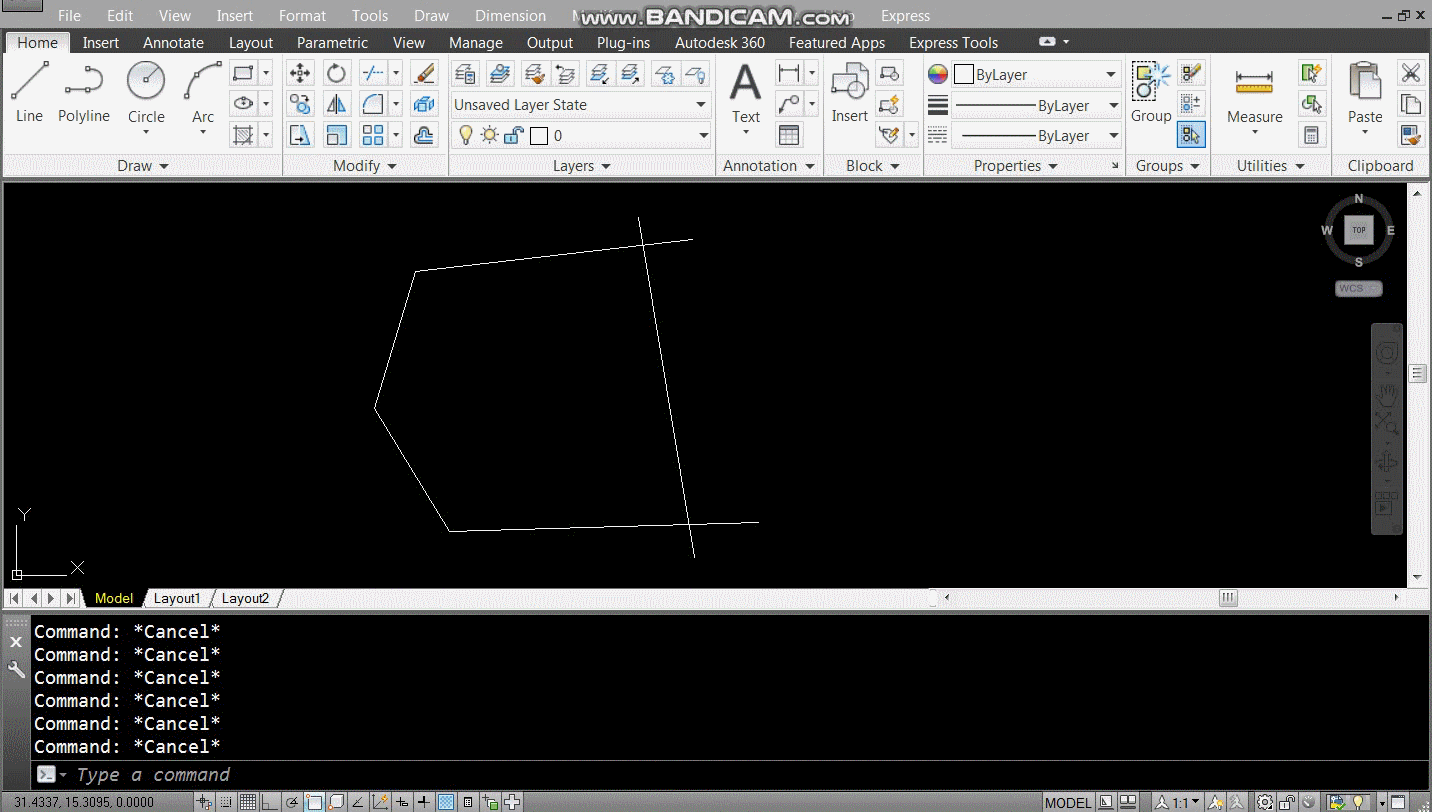Open the Dimension menu
Viewport: 1432px width, 812px height.
[510, 16]
